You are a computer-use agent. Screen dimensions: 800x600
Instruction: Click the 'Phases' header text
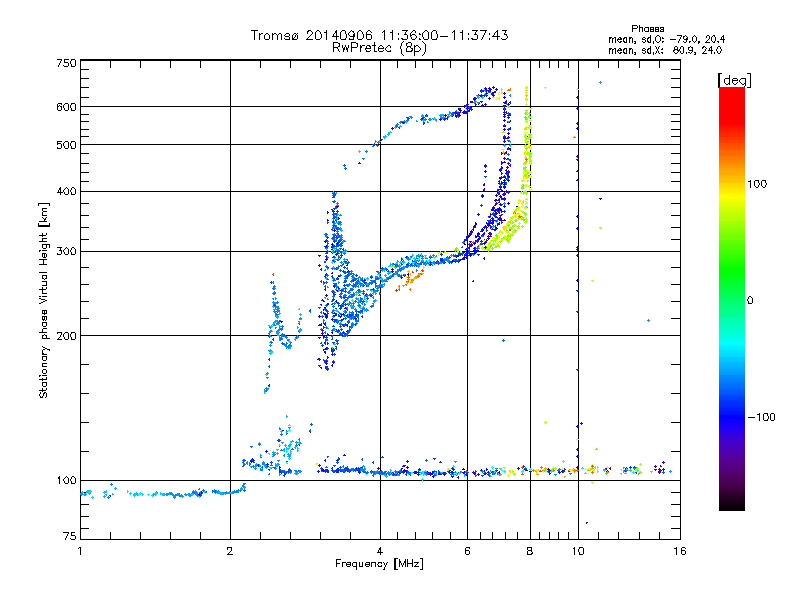point(647,29)
